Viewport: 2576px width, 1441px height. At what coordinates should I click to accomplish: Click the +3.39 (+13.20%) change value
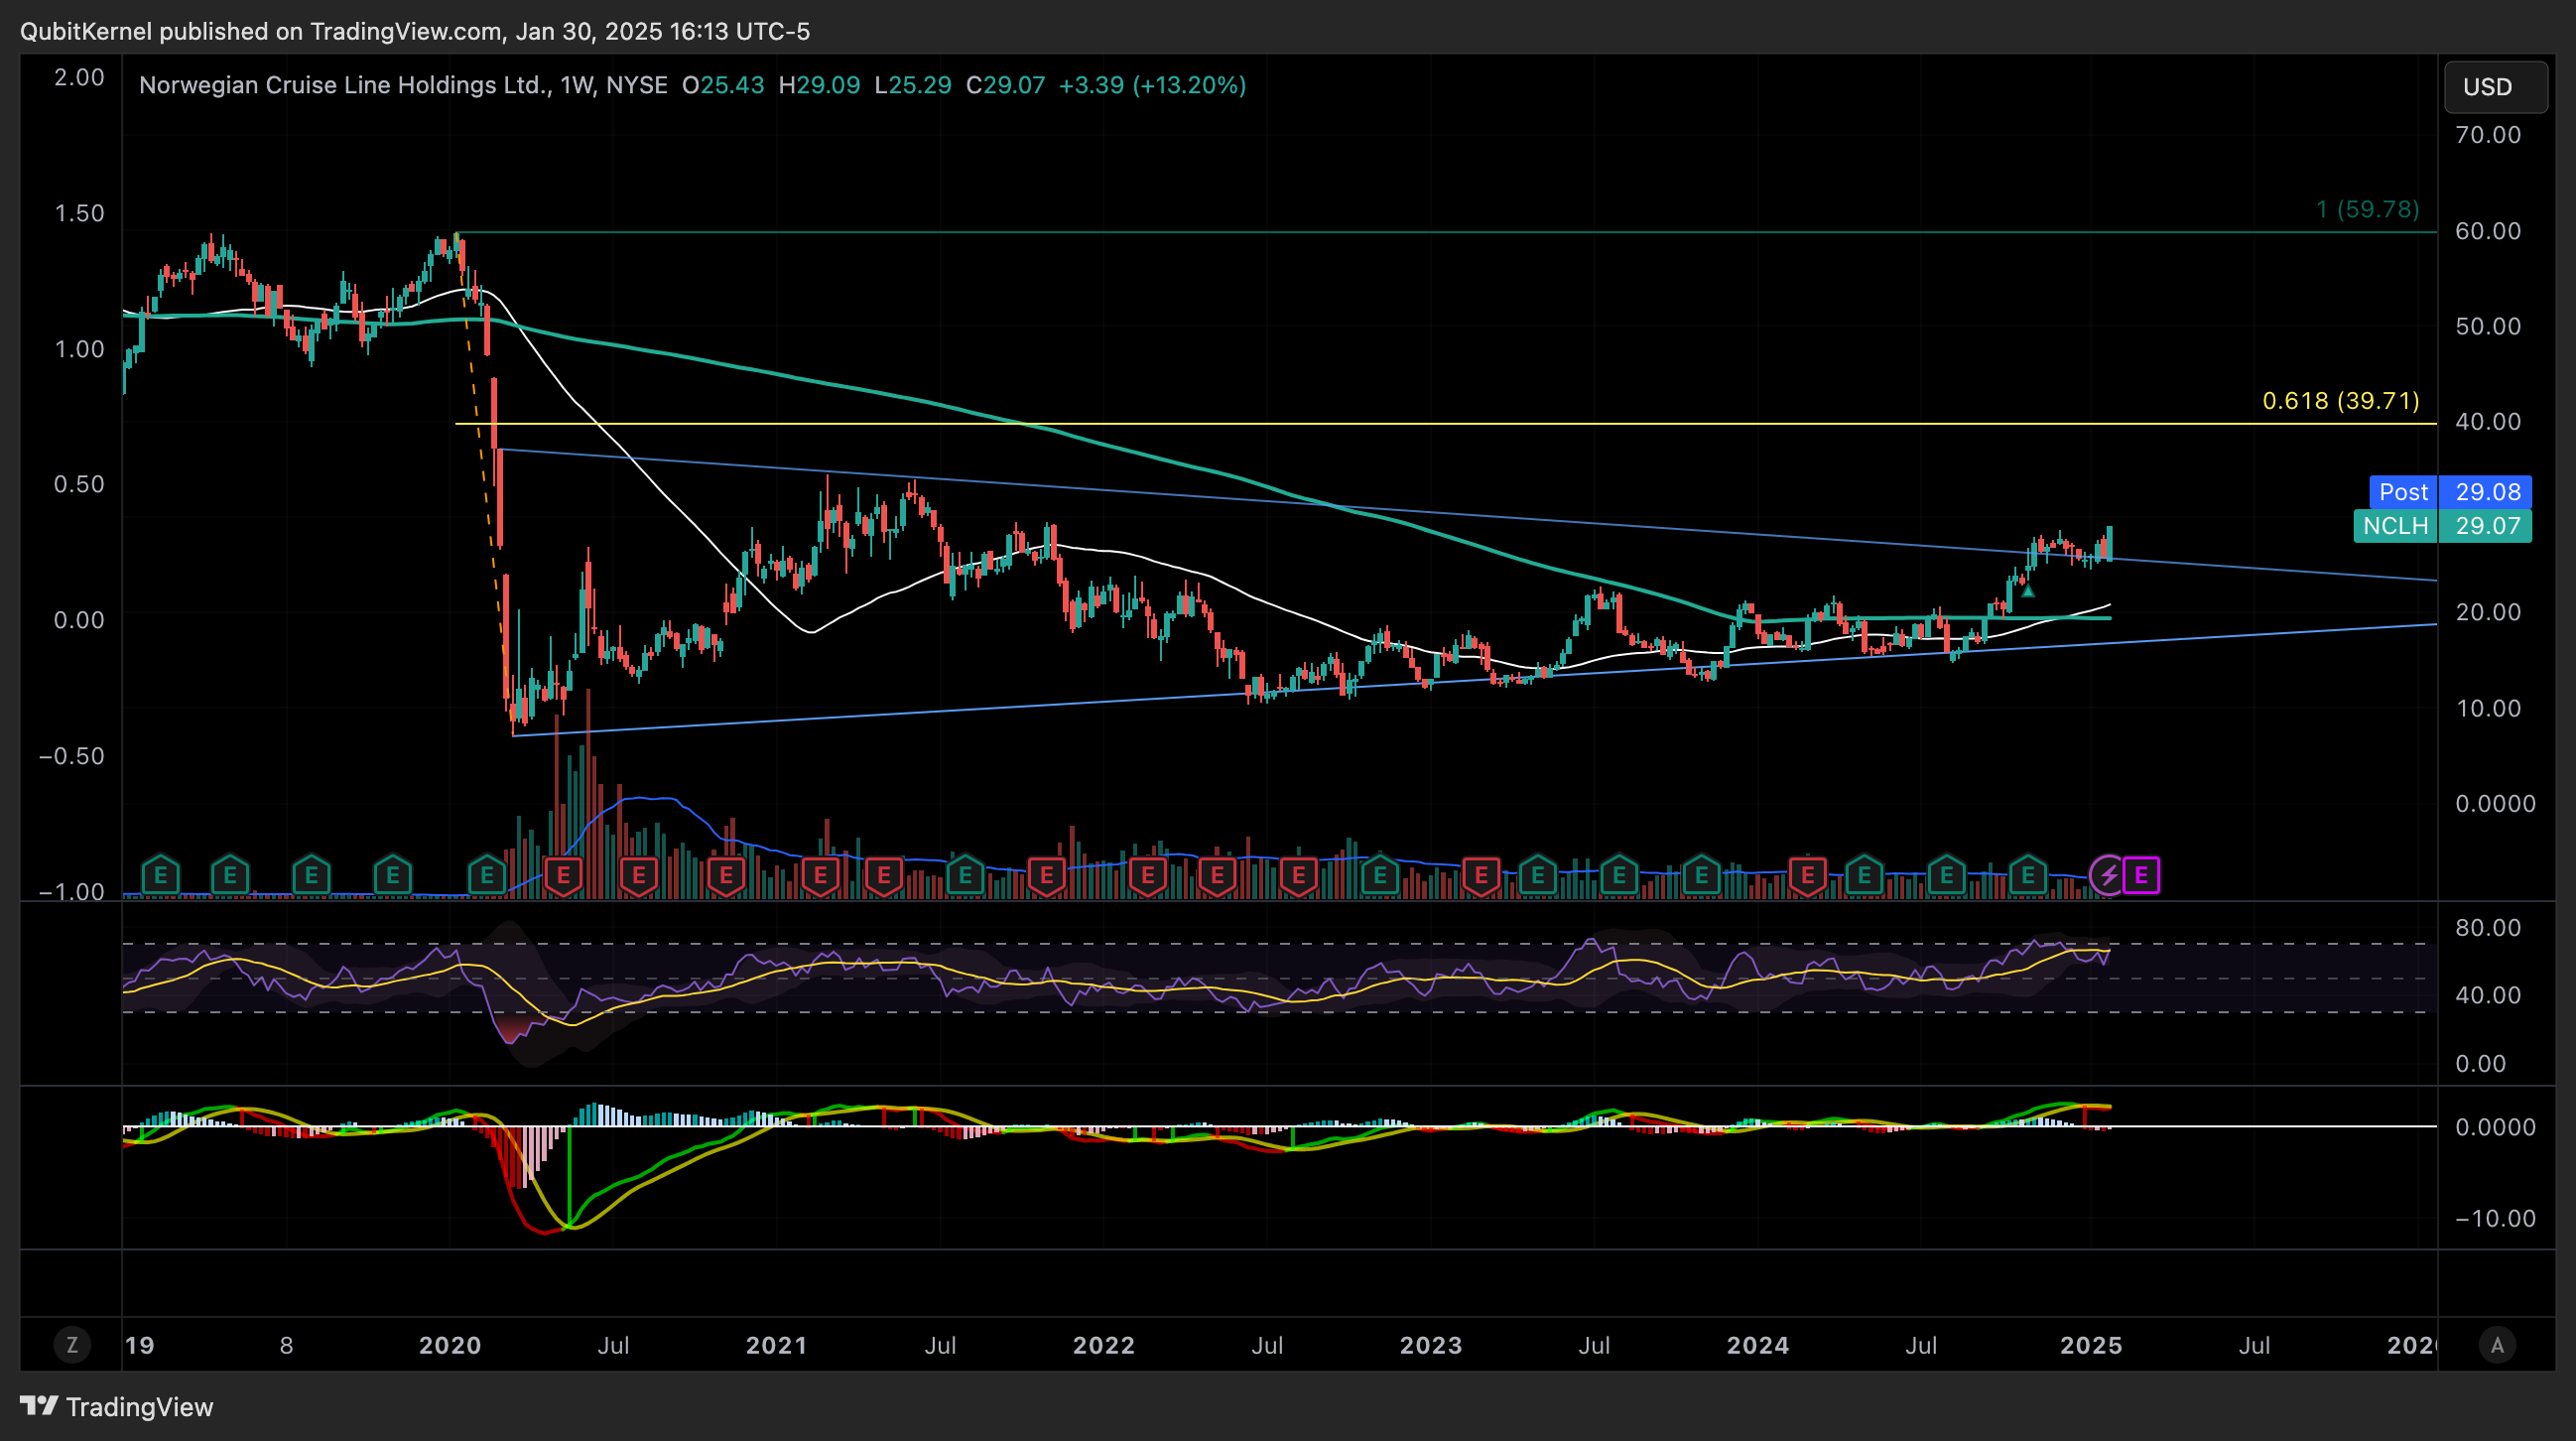[x=1152, y=85]
